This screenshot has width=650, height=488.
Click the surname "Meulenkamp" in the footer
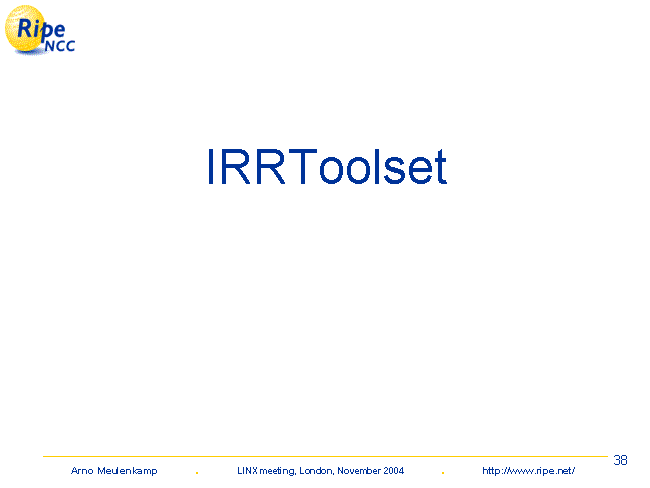pyautogui.click(x=128, y=471)
